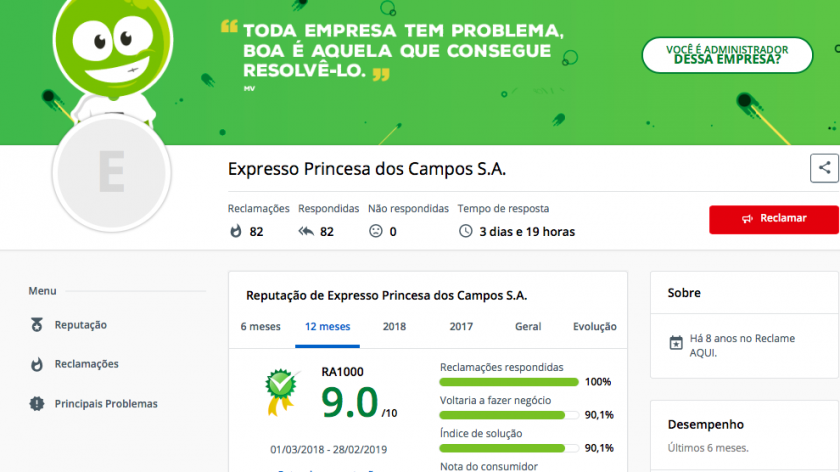Click the share icon button
Image resolution: width=840 pixels, height=472 pixels.
coord(824,168)
